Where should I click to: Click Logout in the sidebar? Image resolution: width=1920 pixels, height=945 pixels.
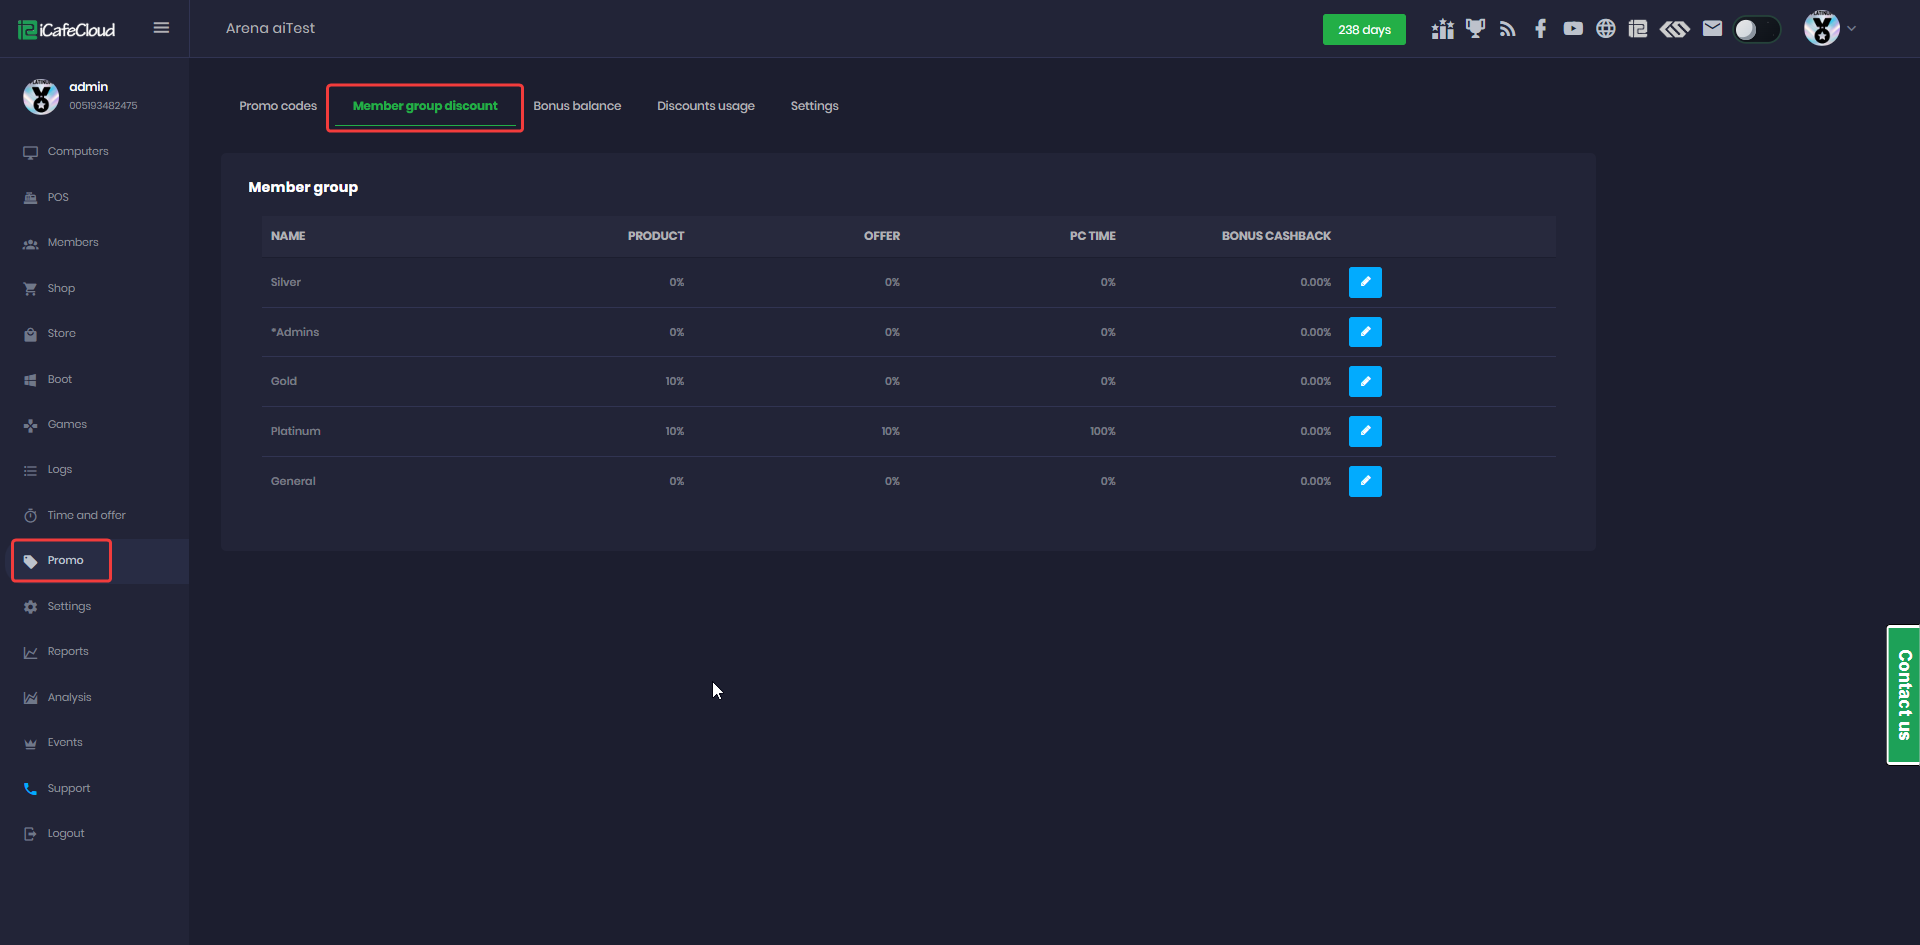click(66, 834)
